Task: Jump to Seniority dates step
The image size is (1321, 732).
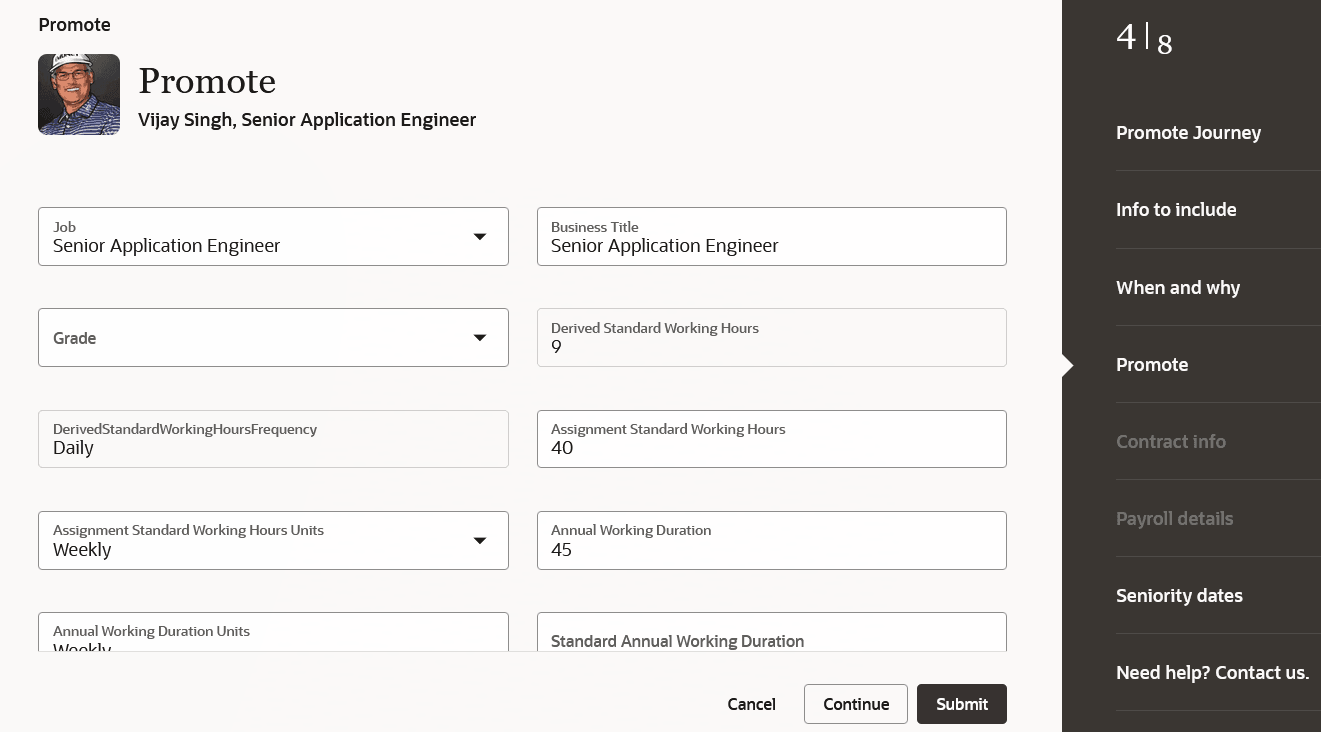Action: pyautogui.click(x=1179, y=596)
